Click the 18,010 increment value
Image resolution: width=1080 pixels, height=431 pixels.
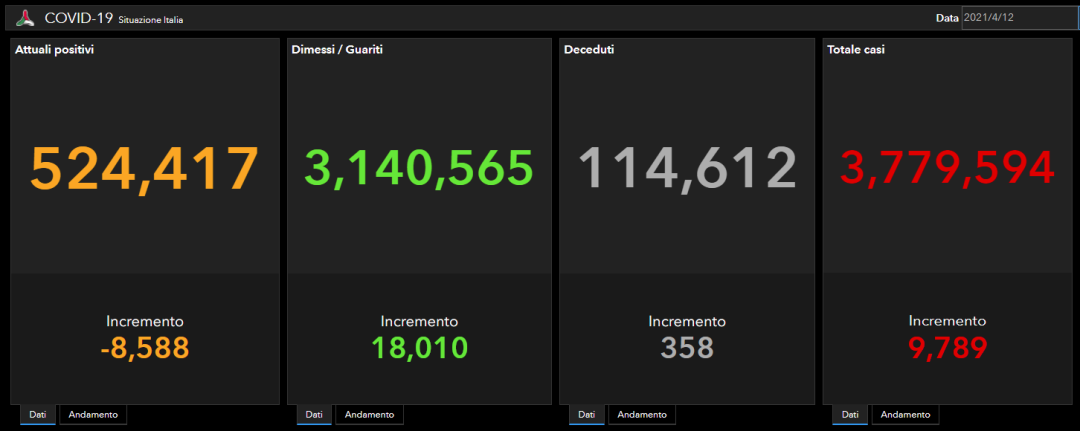pos(419,348)
